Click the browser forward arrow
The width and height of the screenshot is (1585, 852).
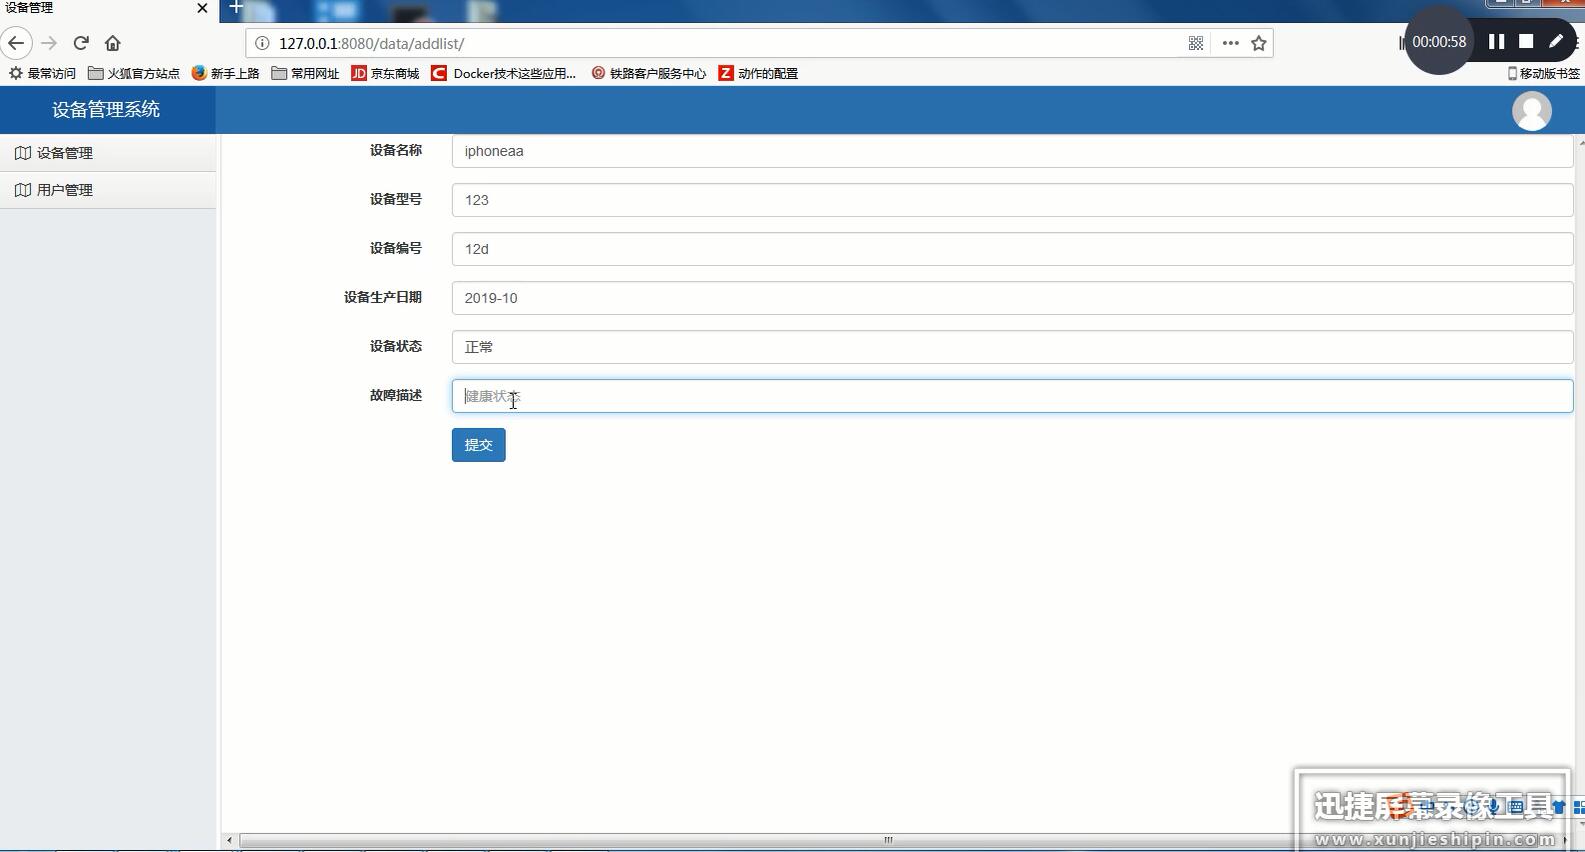[49, 43]
